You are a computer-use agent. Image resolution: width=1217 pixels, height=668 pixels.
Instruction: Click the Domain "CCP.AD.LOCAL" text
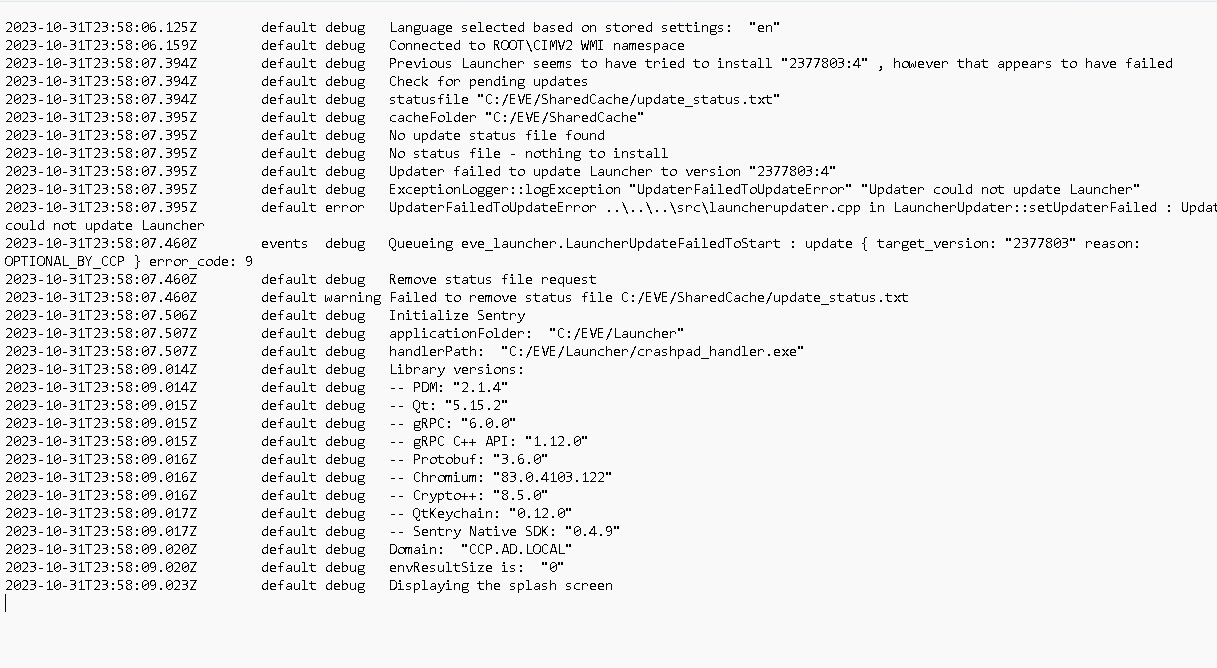[x=480, y=549]
